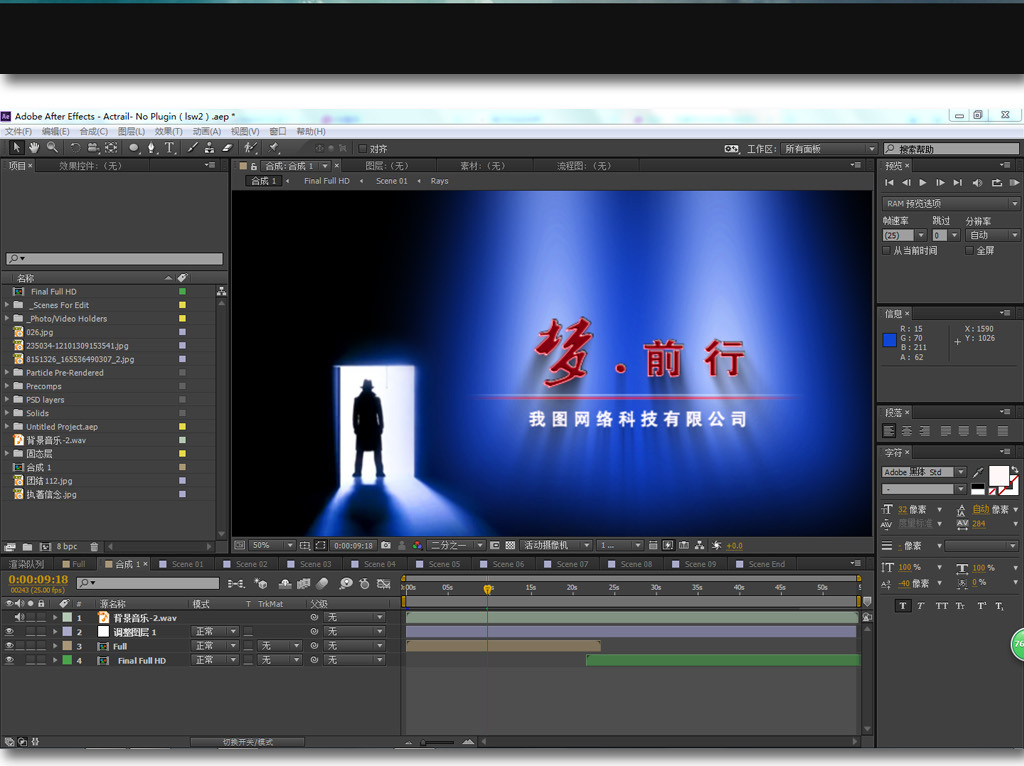Hide the 调整图层 1 layer eye
The height and width of the screenshot is (766, 1024).
point(9,632)
